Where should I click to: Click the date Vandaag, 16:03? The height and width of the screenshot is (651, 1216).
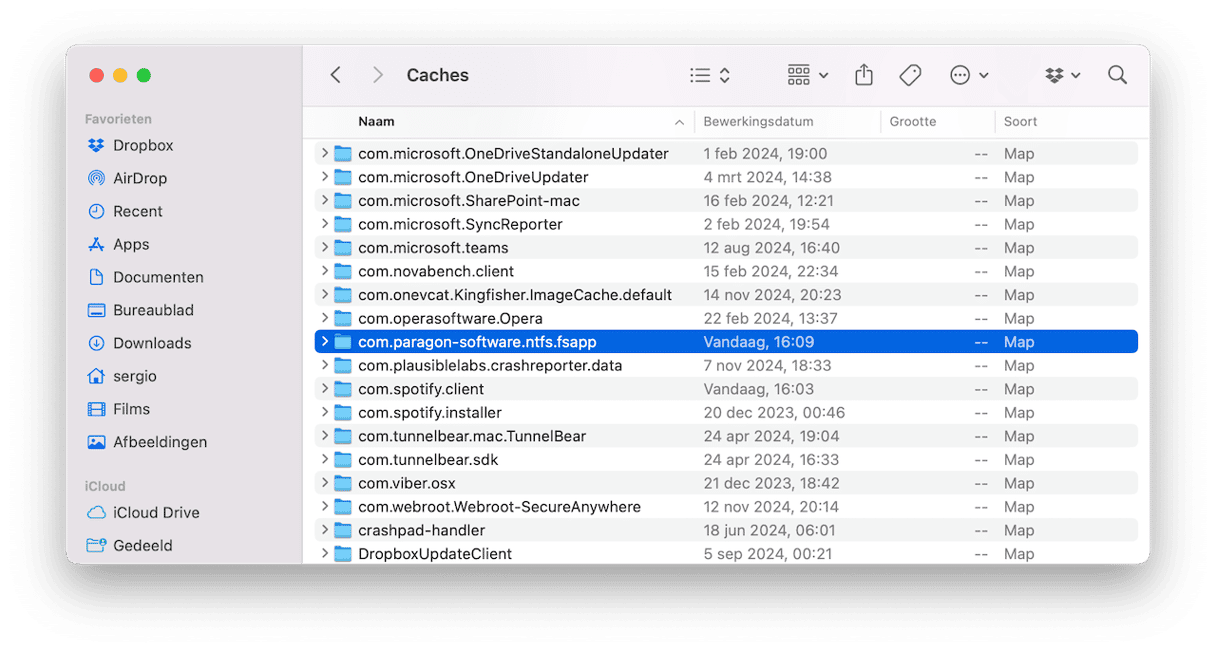[x=758, y=389]
